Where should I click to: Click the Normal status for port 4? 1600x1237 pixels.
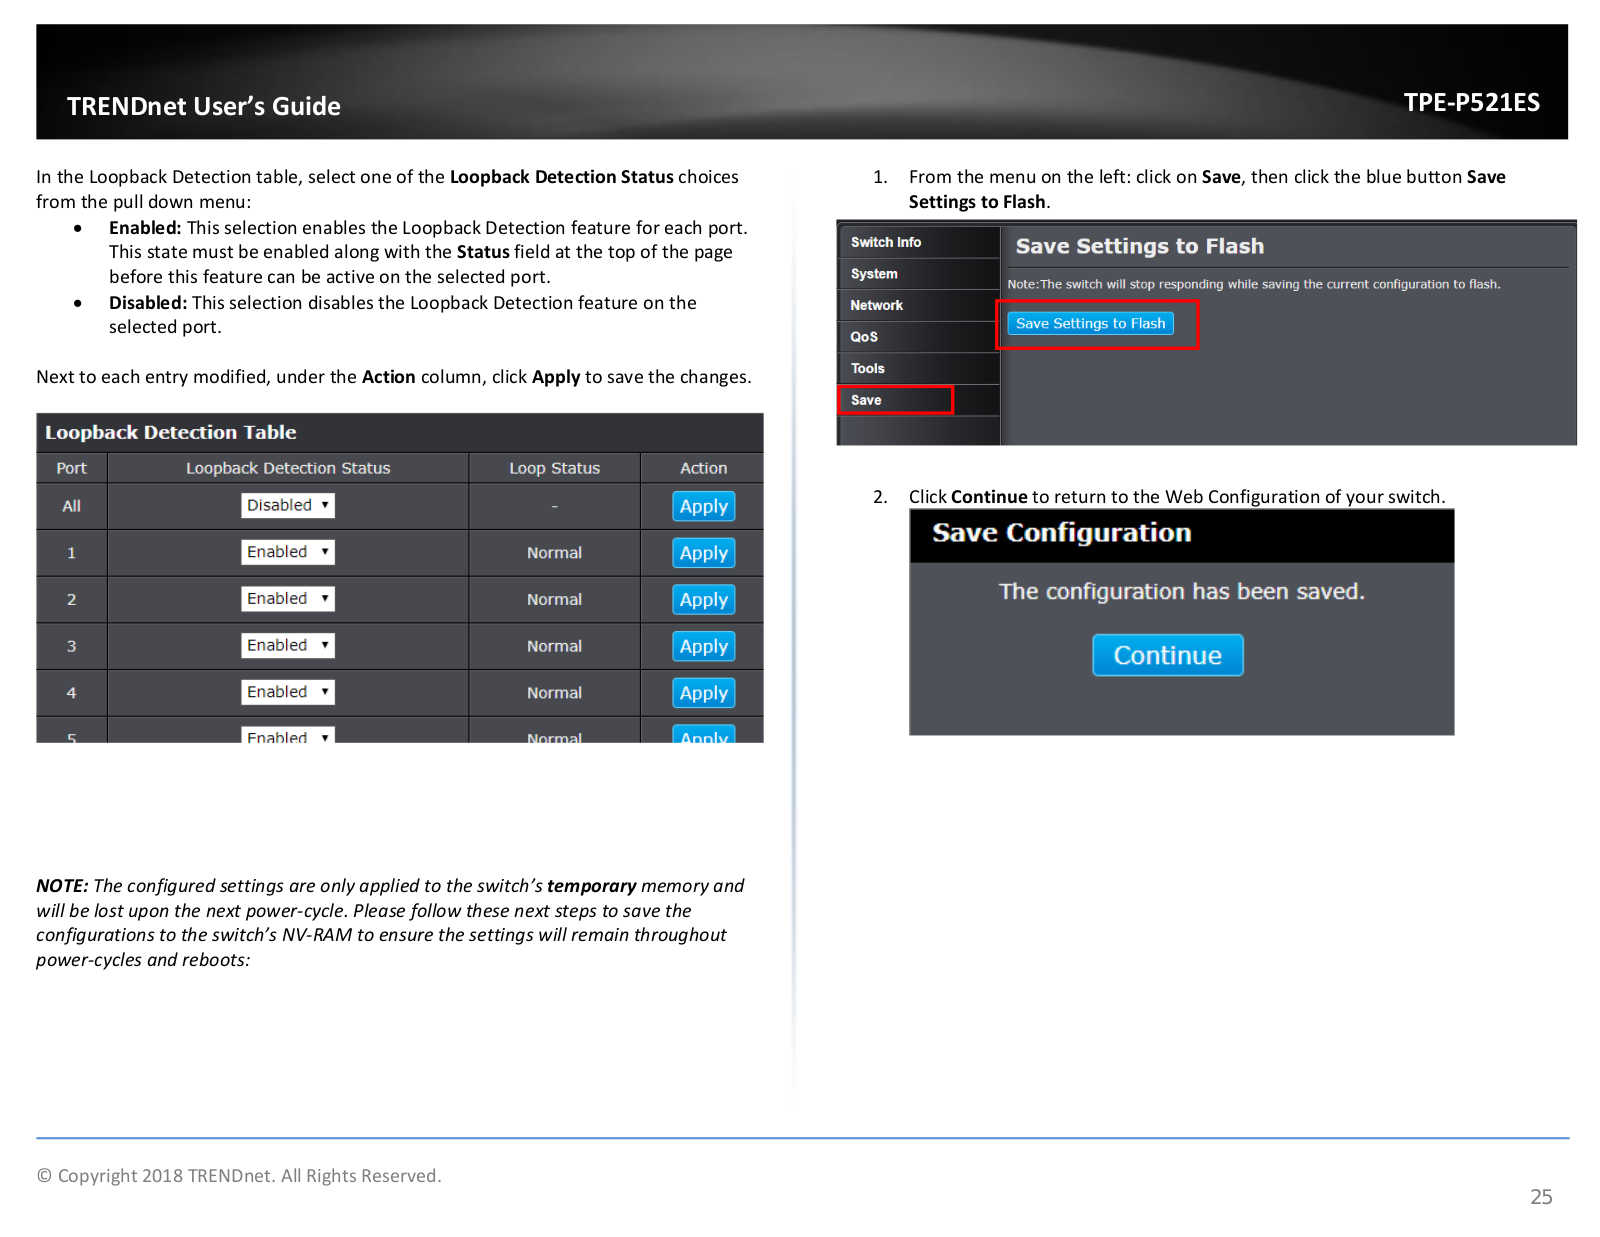[x=554, y=693]
